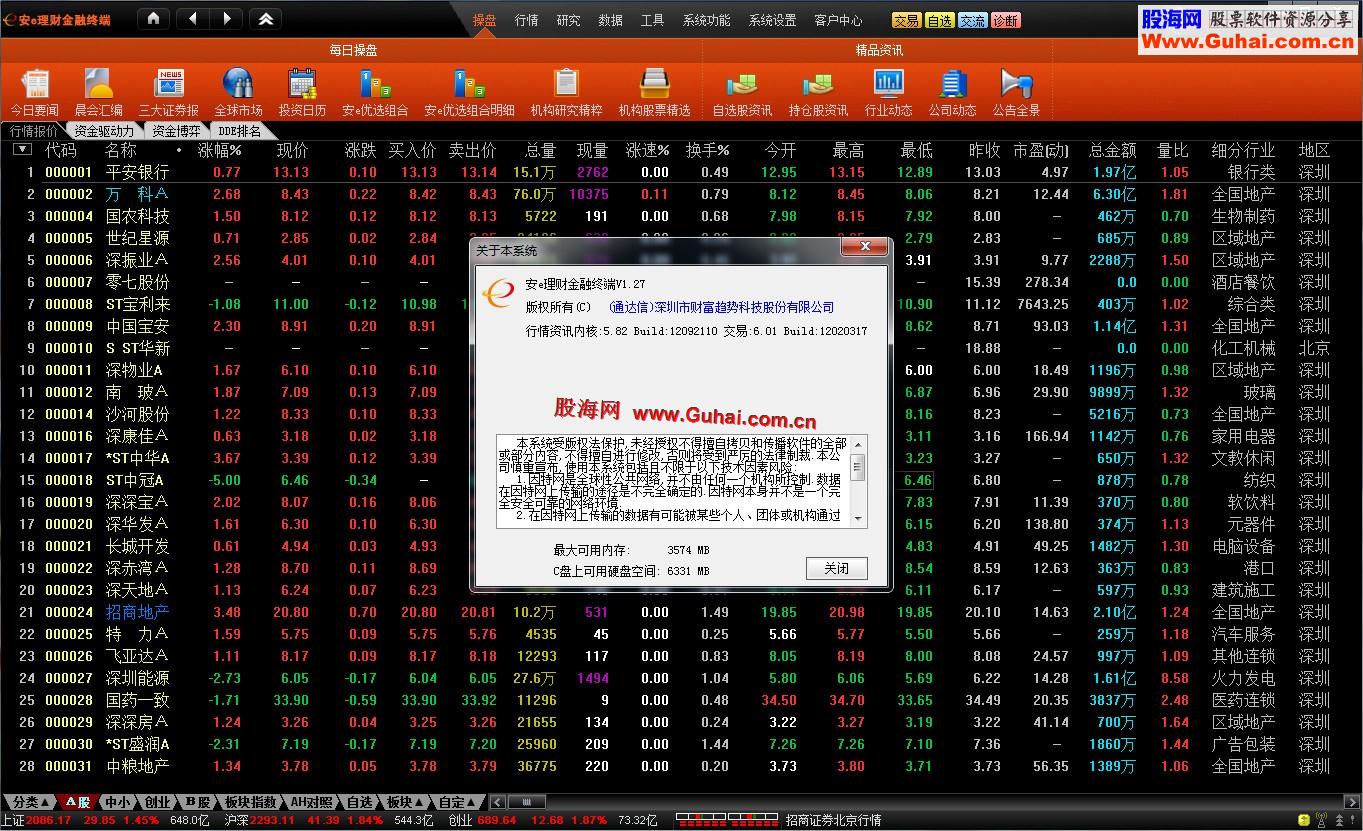Open the 数据 top menu
The width and height of the screenshot is (1363, 831).
click(x=610, y=20)
